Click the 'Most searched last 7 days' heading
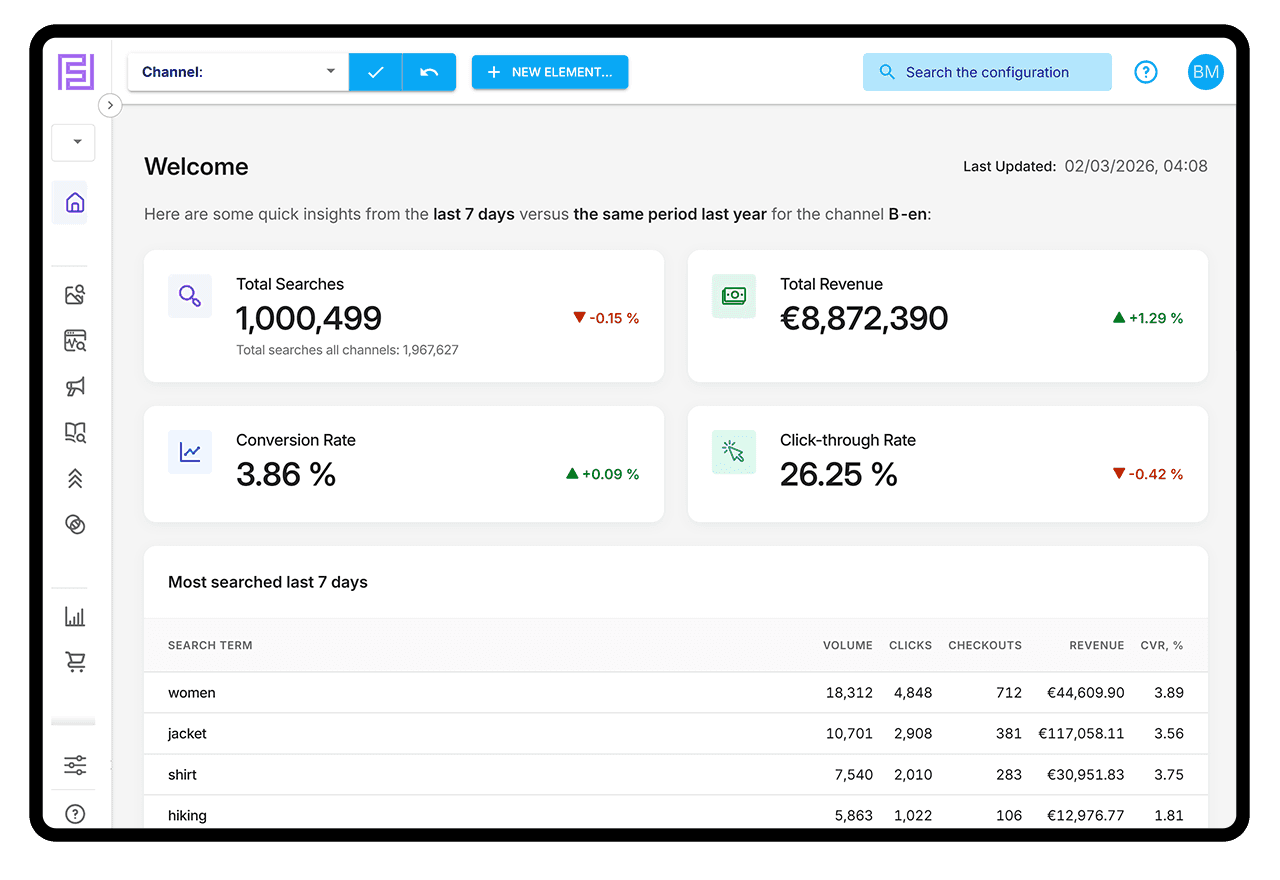This screenshot has width=1280, height=880. [268, 582]
